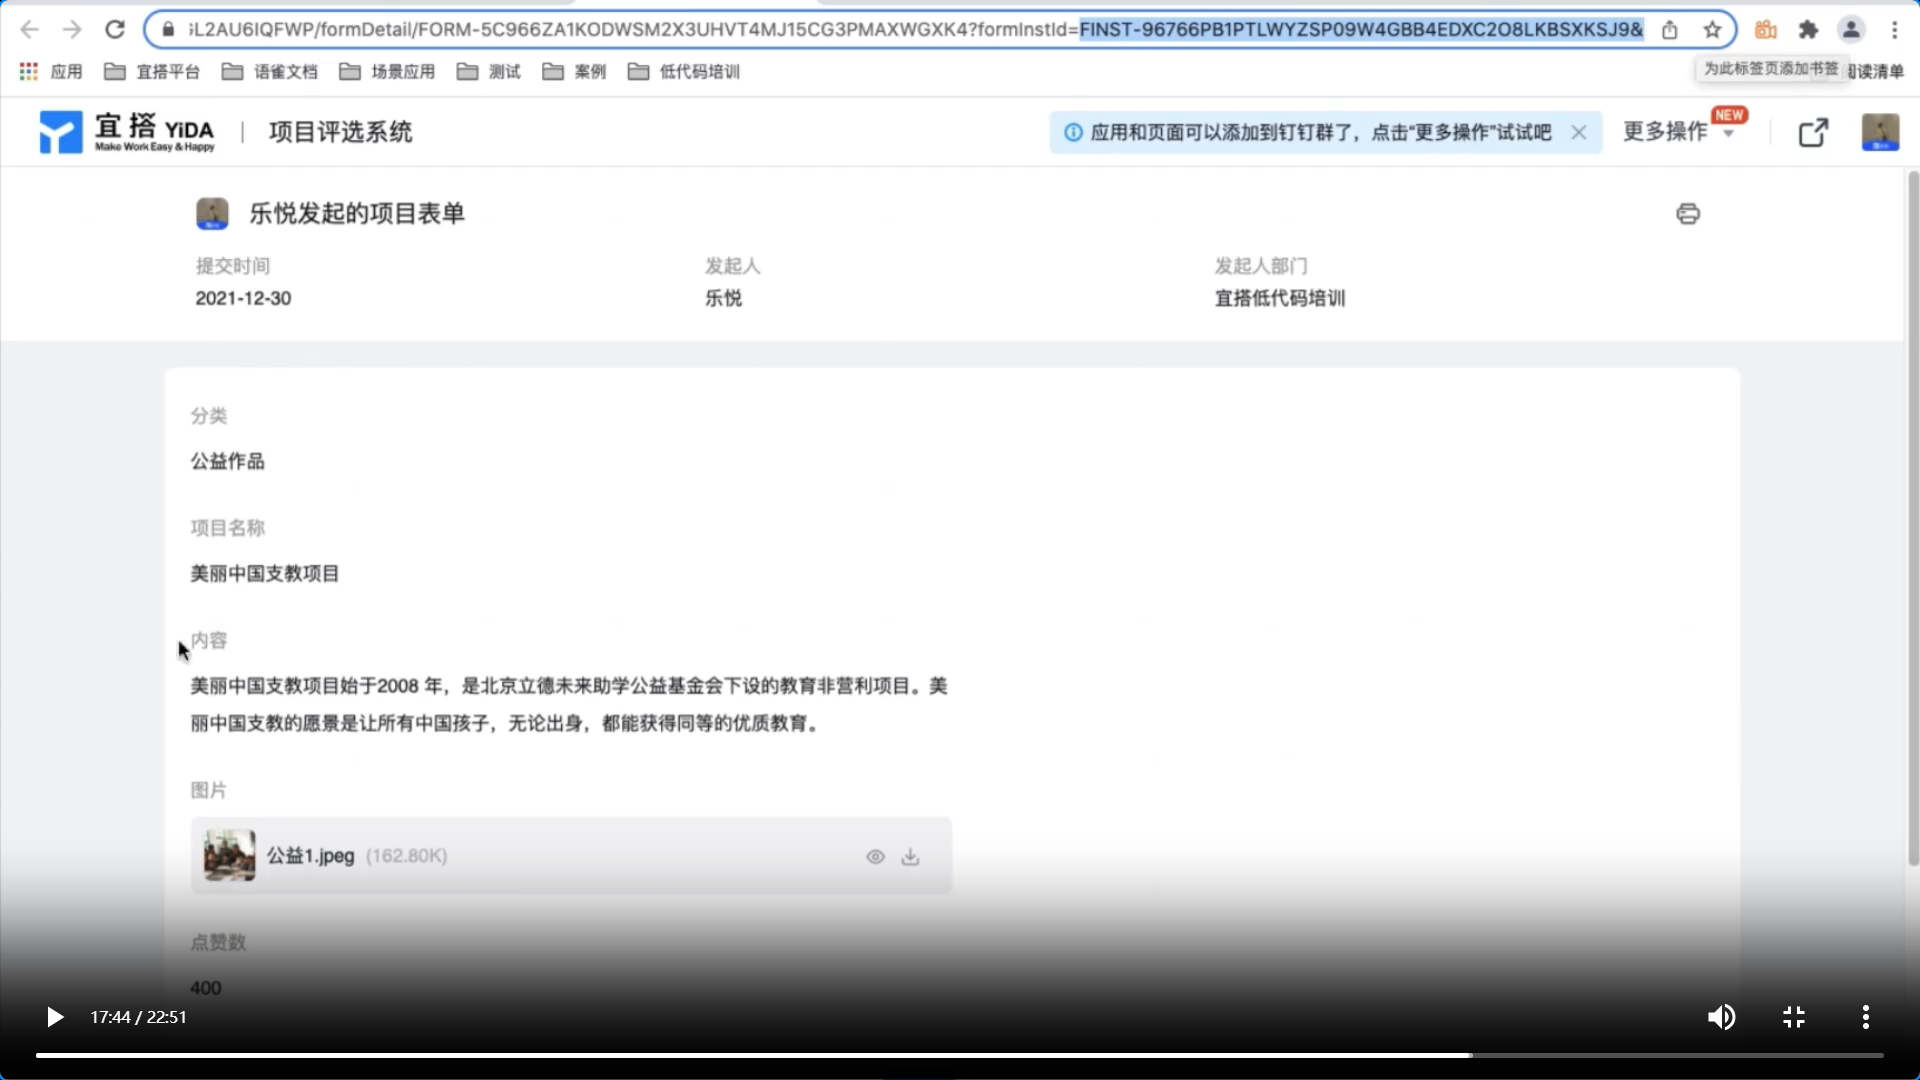Exit fullscreen mode of the video

1794,1017
